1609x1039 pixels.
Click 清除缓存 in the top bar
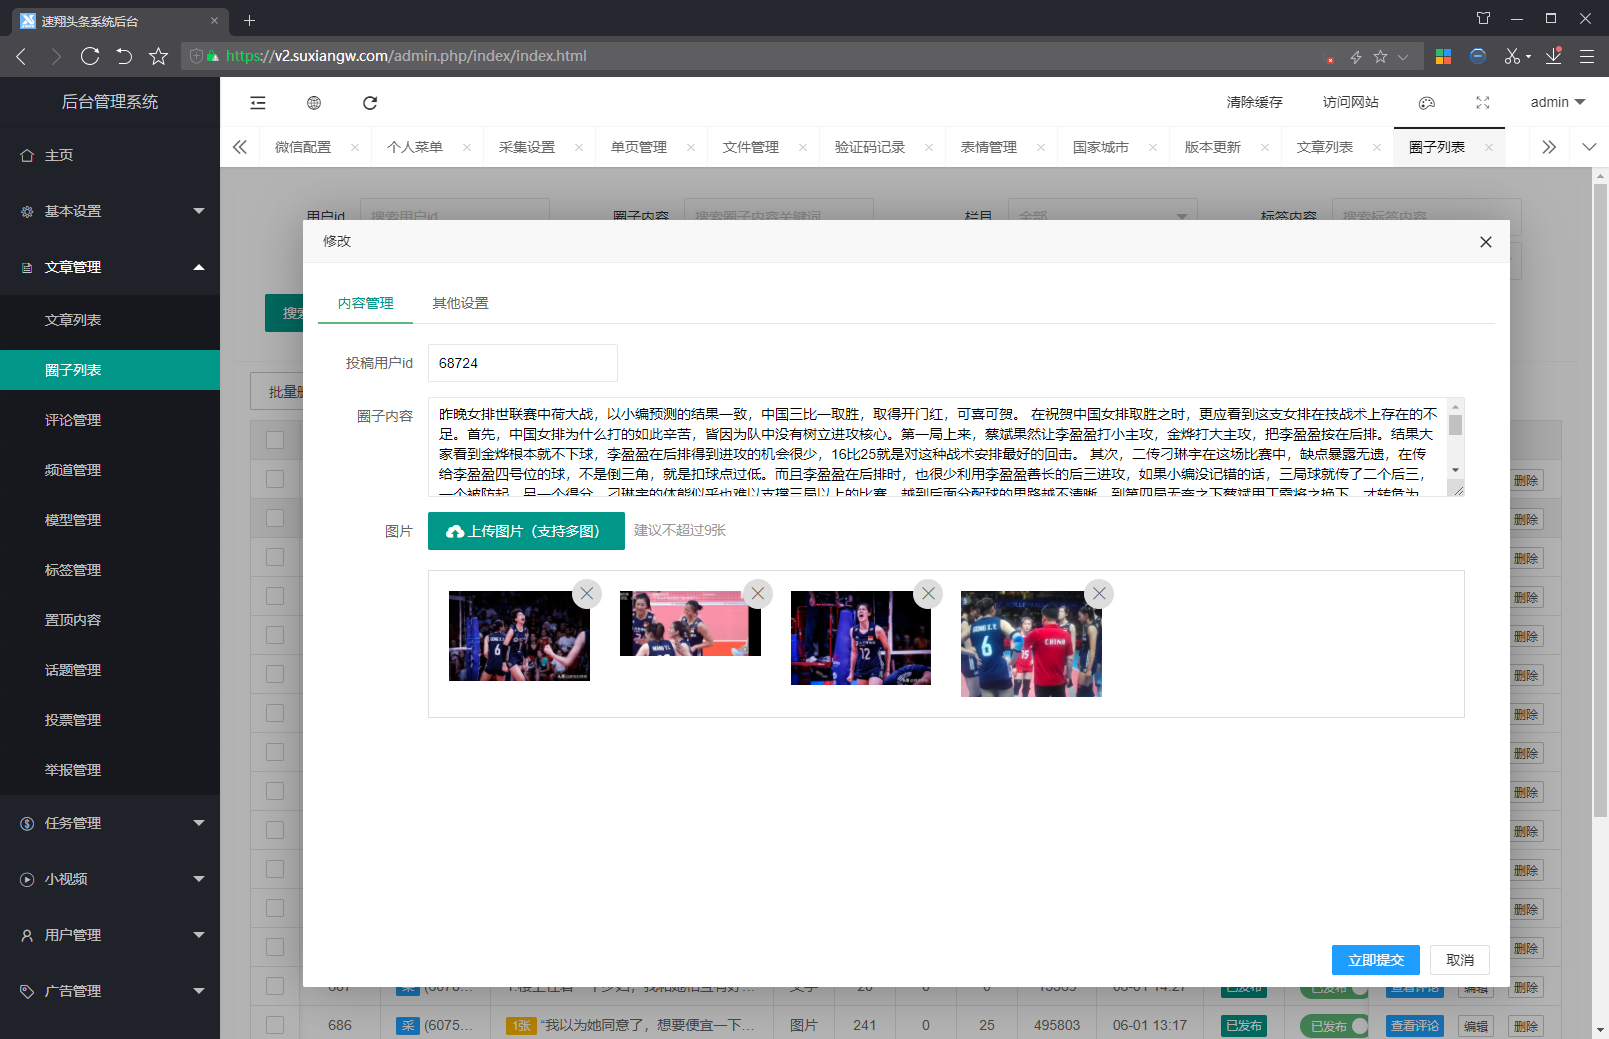click(1255, 102)
